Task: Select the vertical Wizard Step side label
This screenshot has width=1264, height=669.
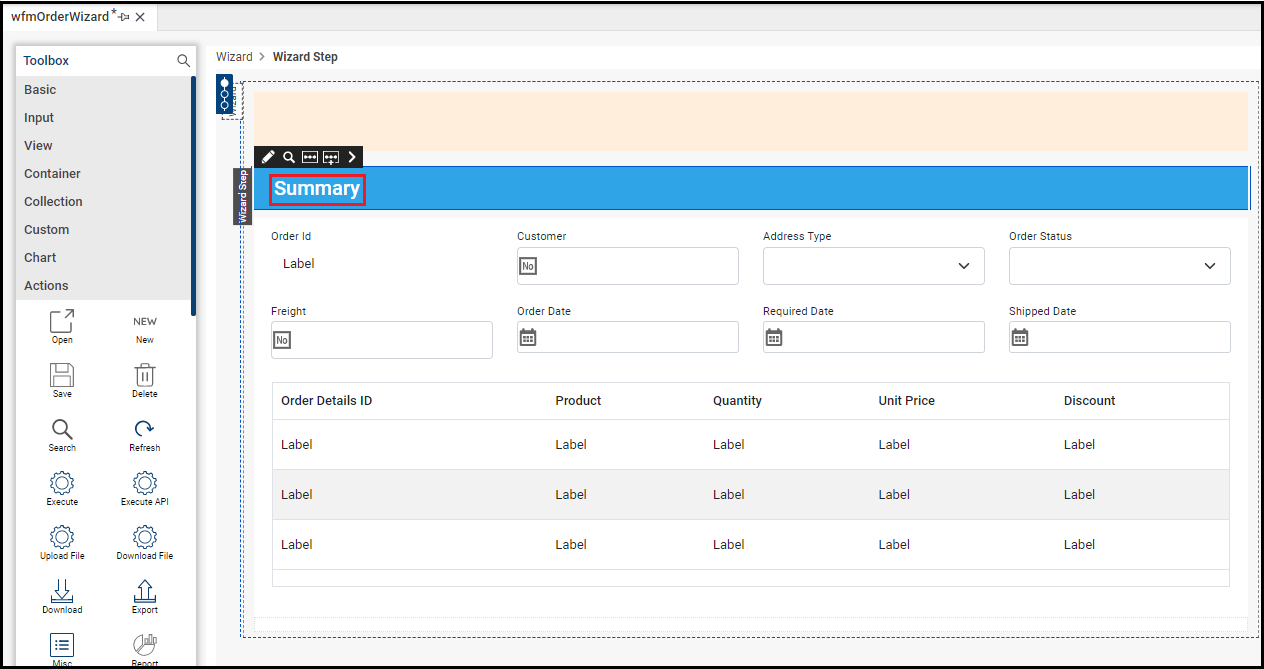Action: 242,196
